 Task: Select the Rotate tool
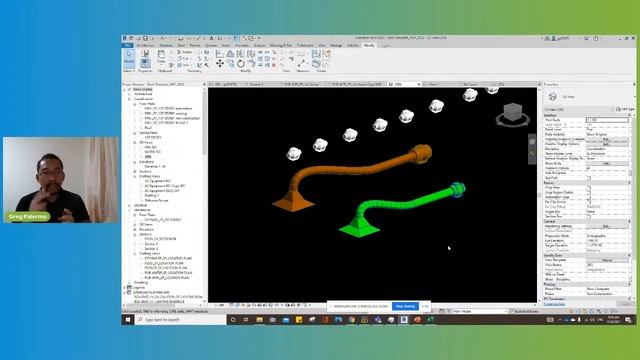pyautogui.click(x=241, y=63)
